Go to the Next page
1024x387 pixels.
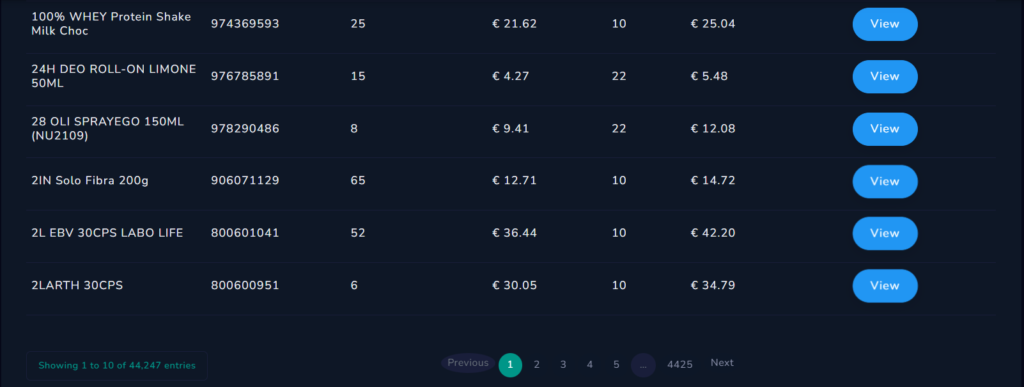point(722,363)
